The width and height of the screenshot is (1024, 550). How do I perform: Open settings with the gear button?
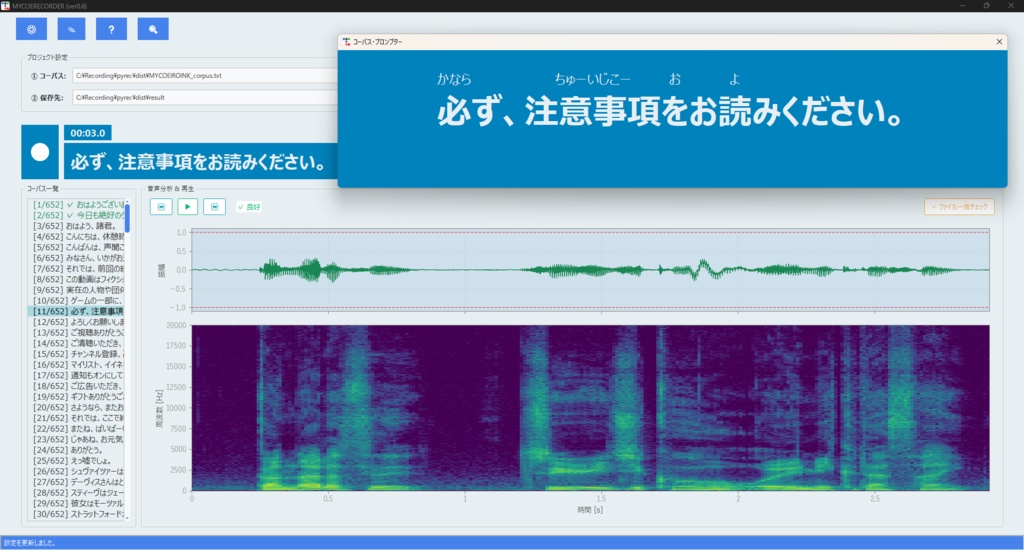(31, 29)
